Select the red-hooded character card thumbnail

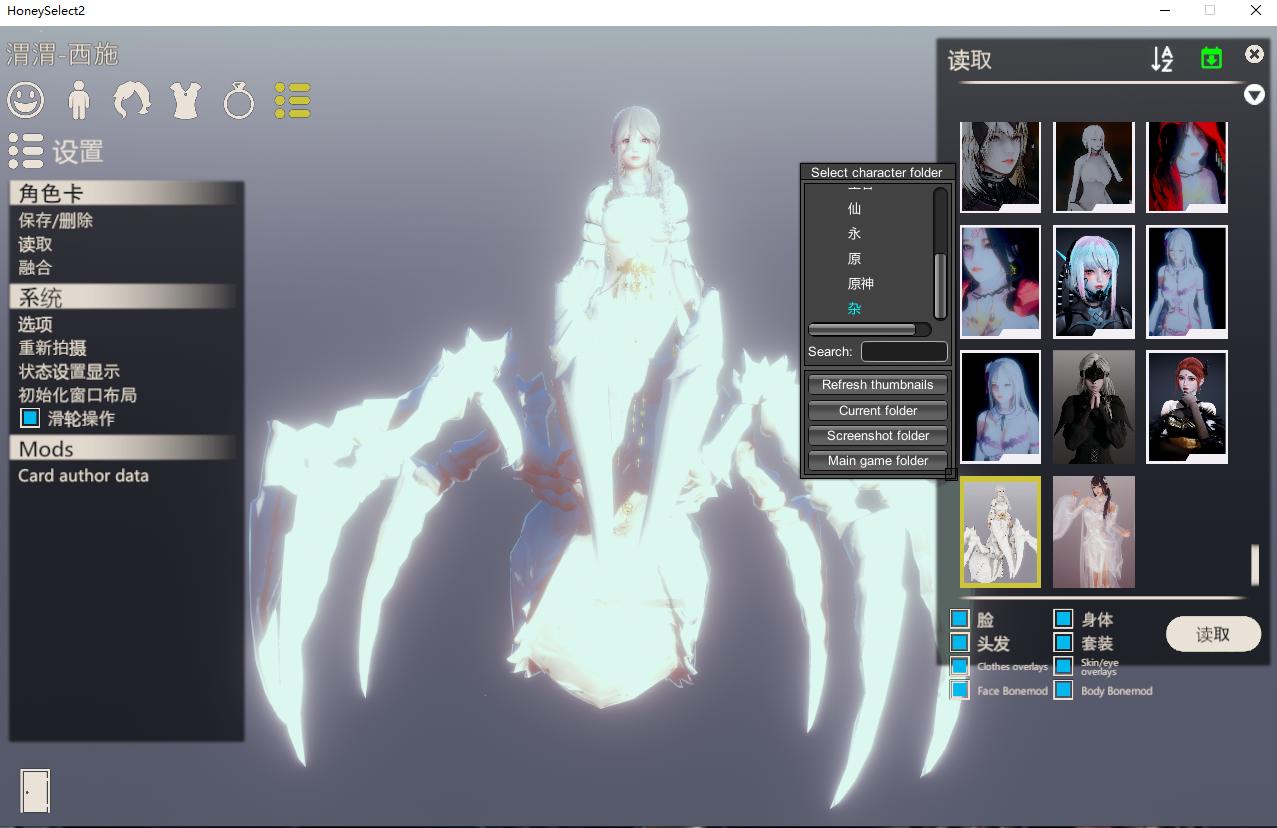tap(1187, 167)
